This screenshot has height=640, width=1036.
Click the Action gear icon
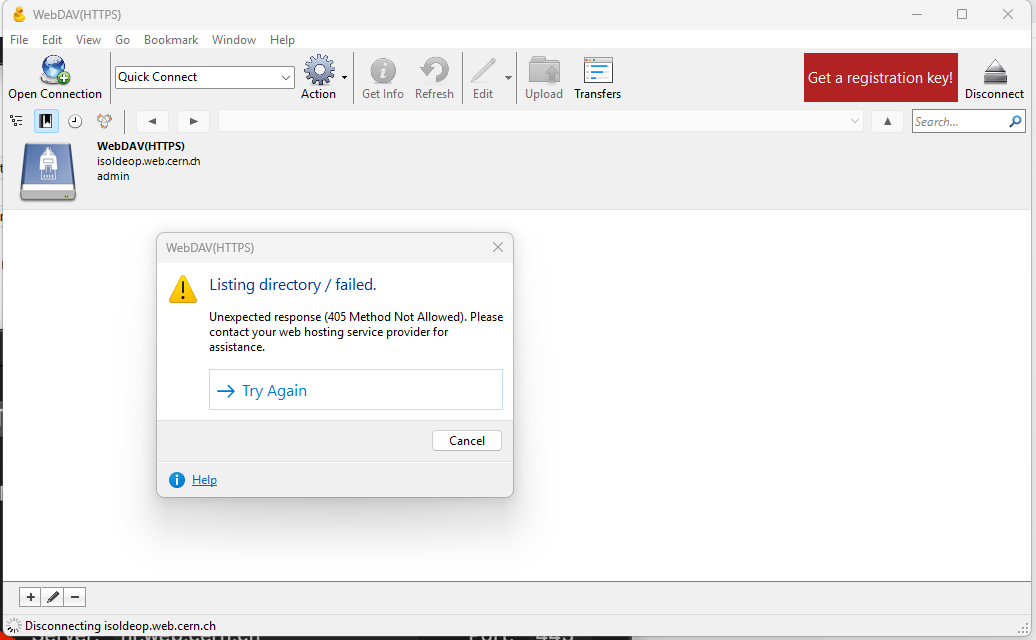[x=318, y=71]
